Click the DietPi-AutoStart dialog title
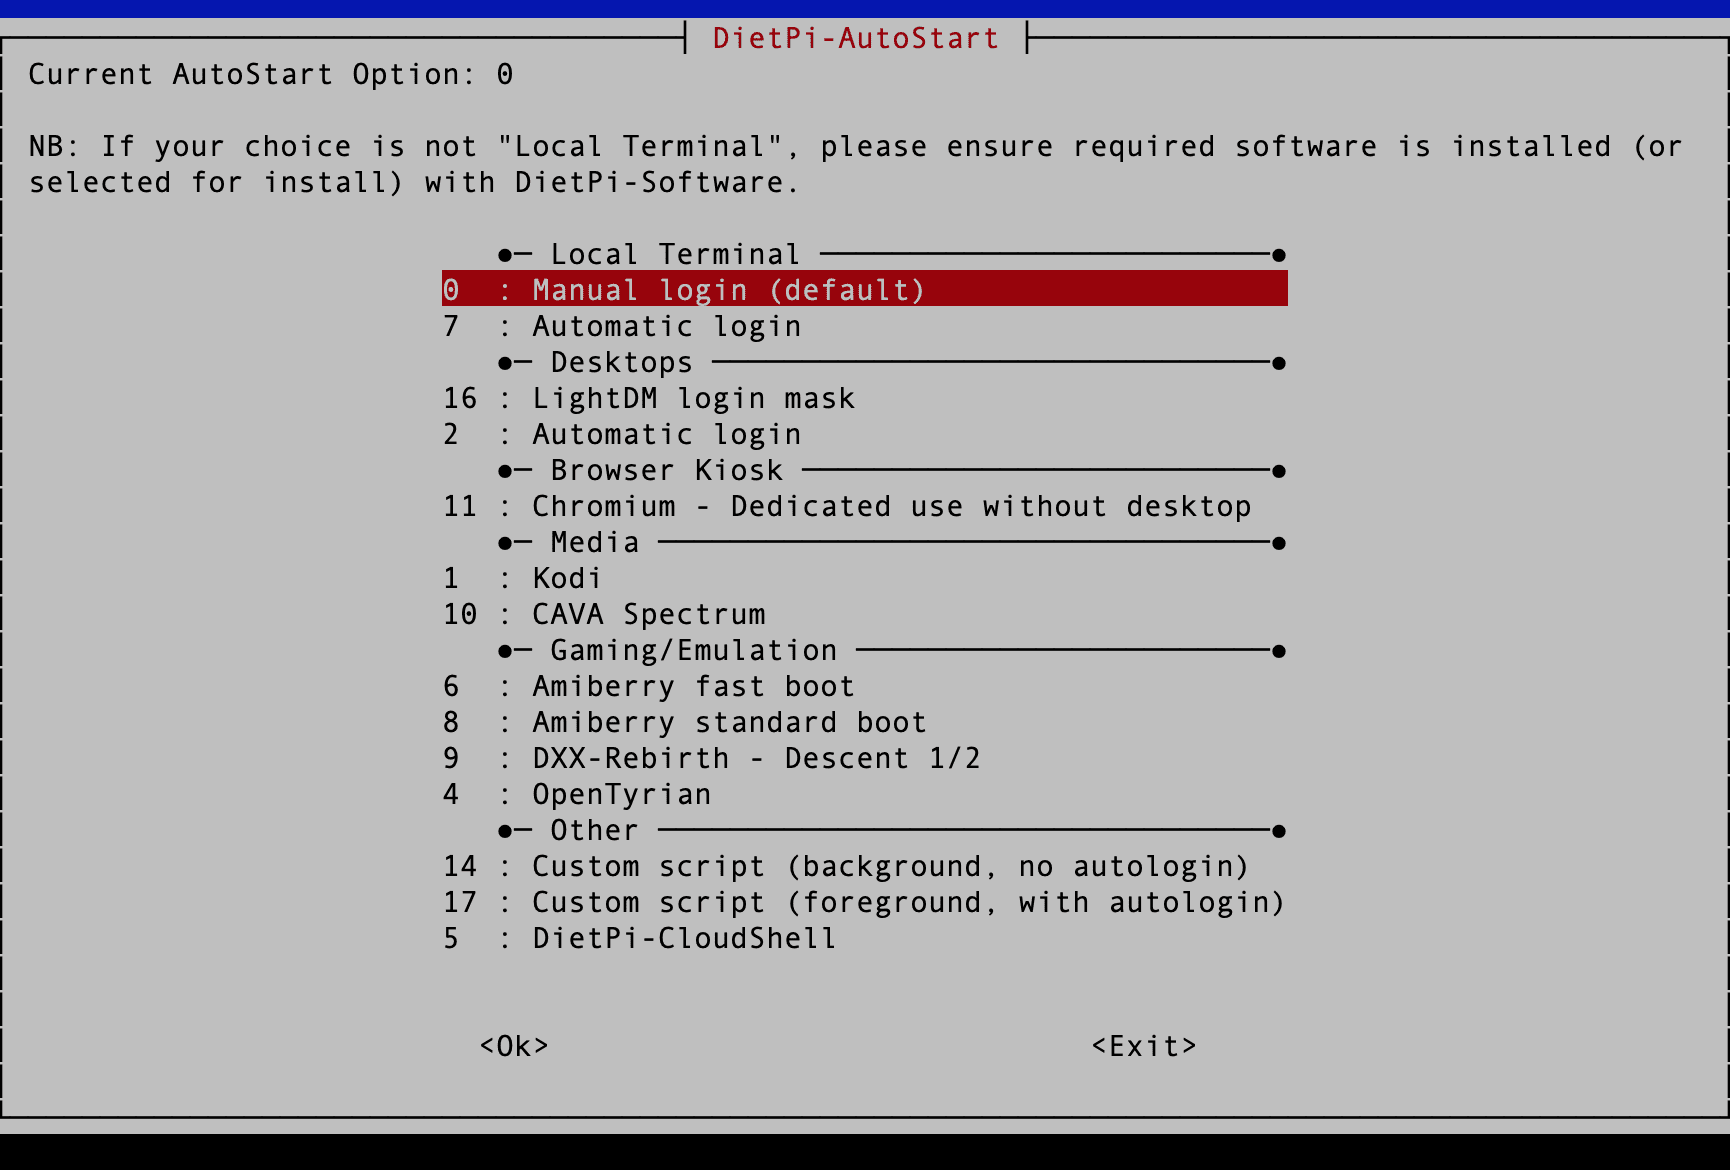The image size is (1730, 1170). point(856,38)
